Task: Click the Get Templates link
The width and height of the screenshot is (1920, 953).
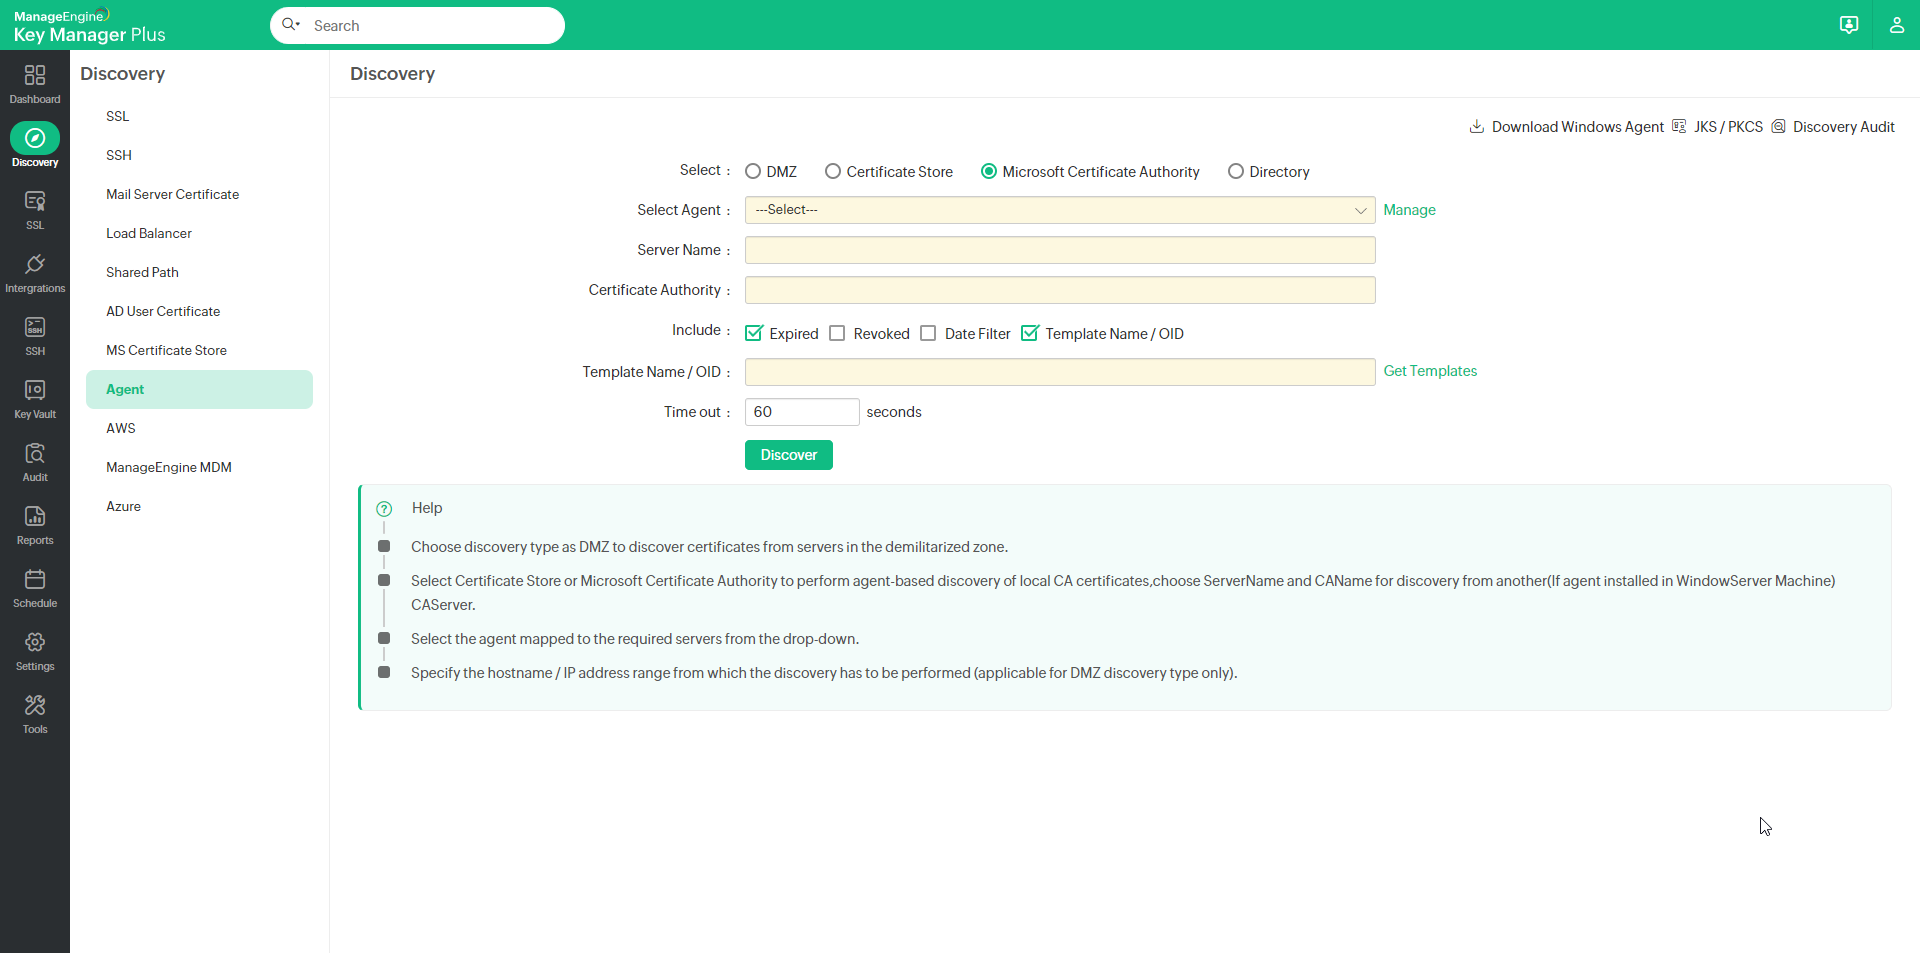Action: tap(1430, 371)
